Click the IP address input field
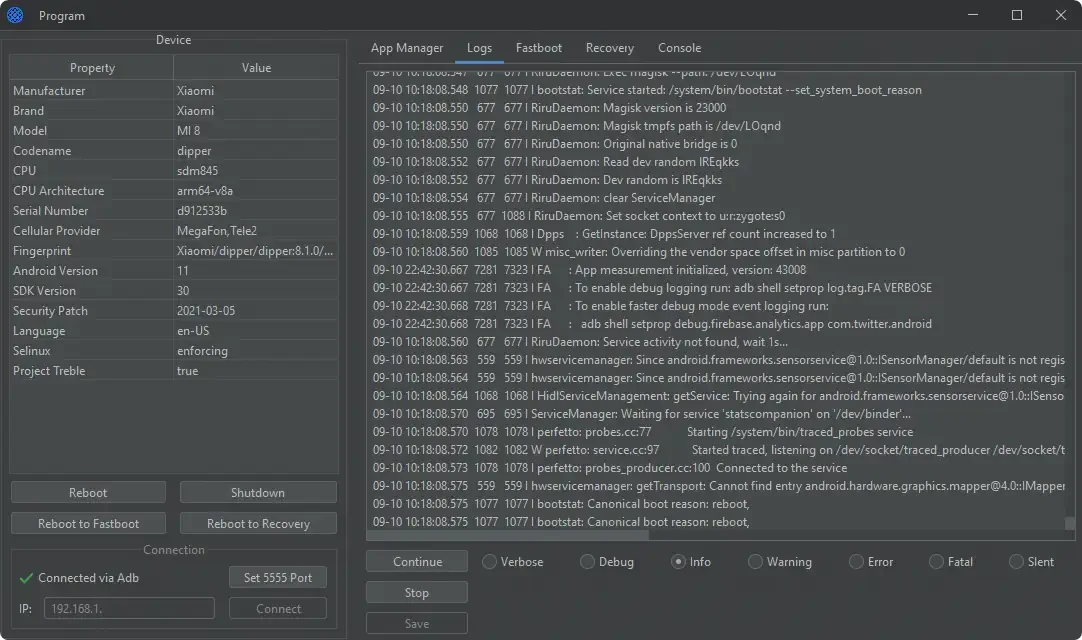Image resolution: width=1082 pixels, height=640 pixels. tap(129, 609)
